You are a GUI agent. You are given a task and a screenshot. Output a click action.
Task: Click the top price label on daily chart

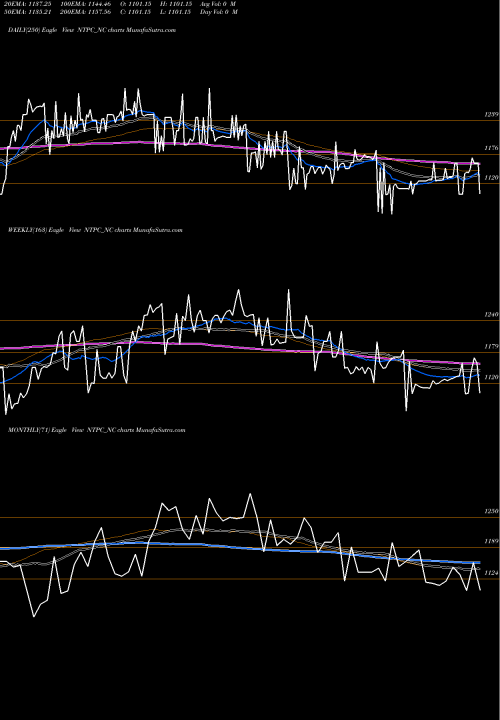click(x=491, y=114)
